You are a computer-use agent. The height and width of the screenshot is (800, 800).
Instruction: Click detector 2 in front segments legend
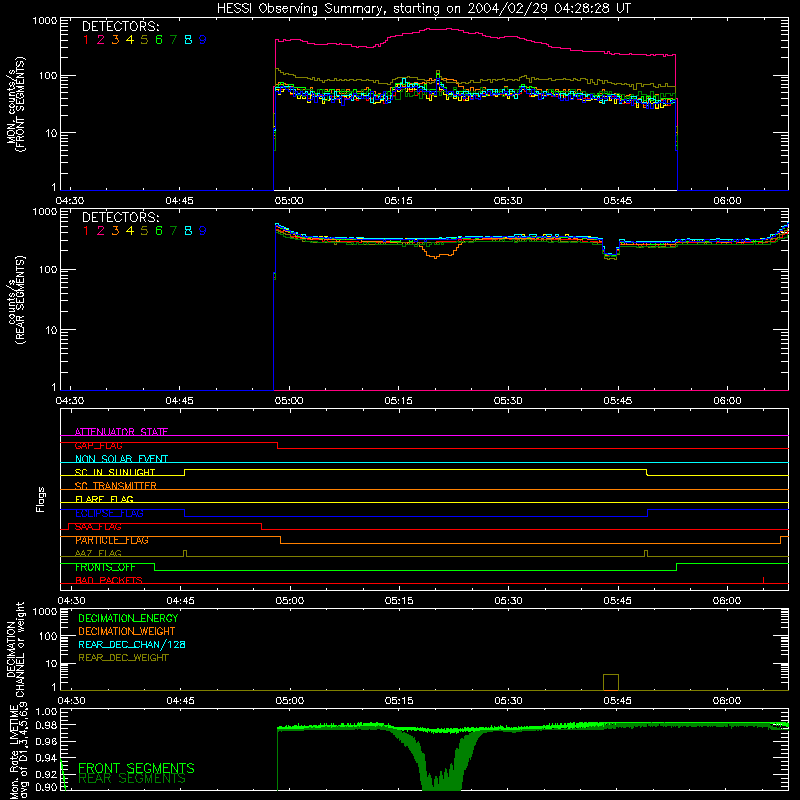pyautogui.click(x=101, y=40)
